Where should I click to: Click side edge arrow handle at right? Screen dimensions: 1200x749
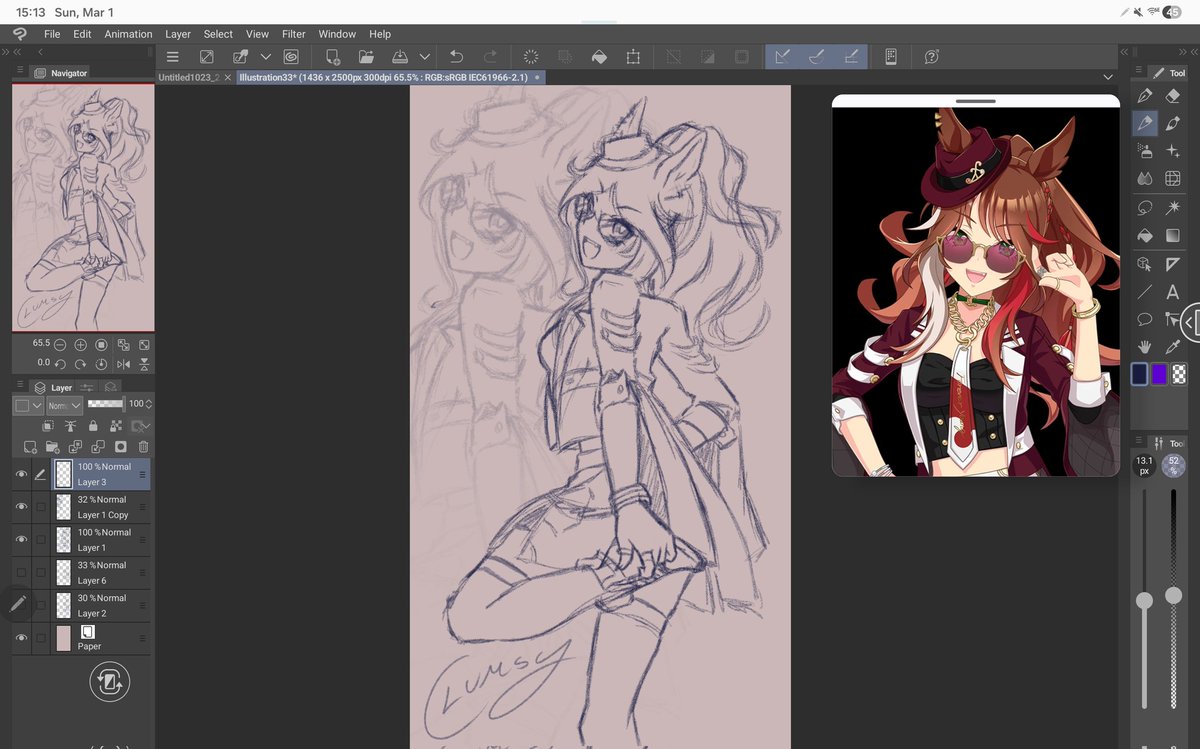point(1190,323)
